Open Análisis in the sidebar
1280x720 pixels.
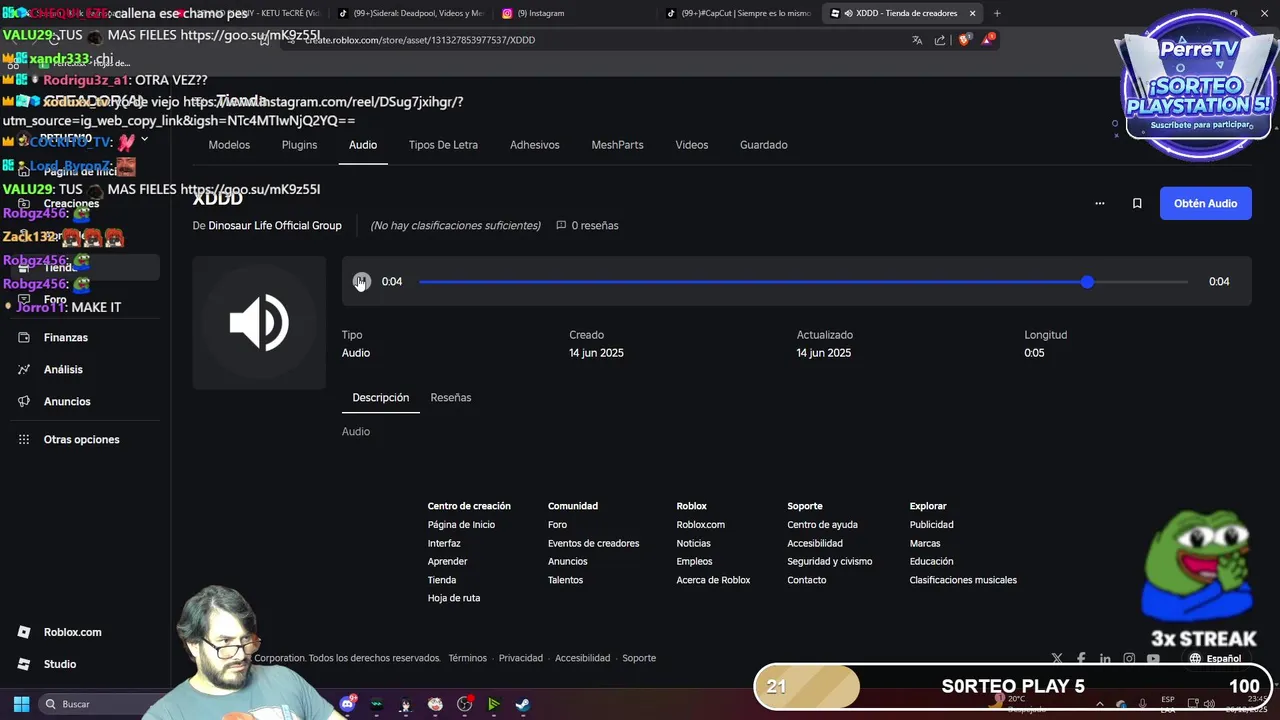[x=63, y=370]
